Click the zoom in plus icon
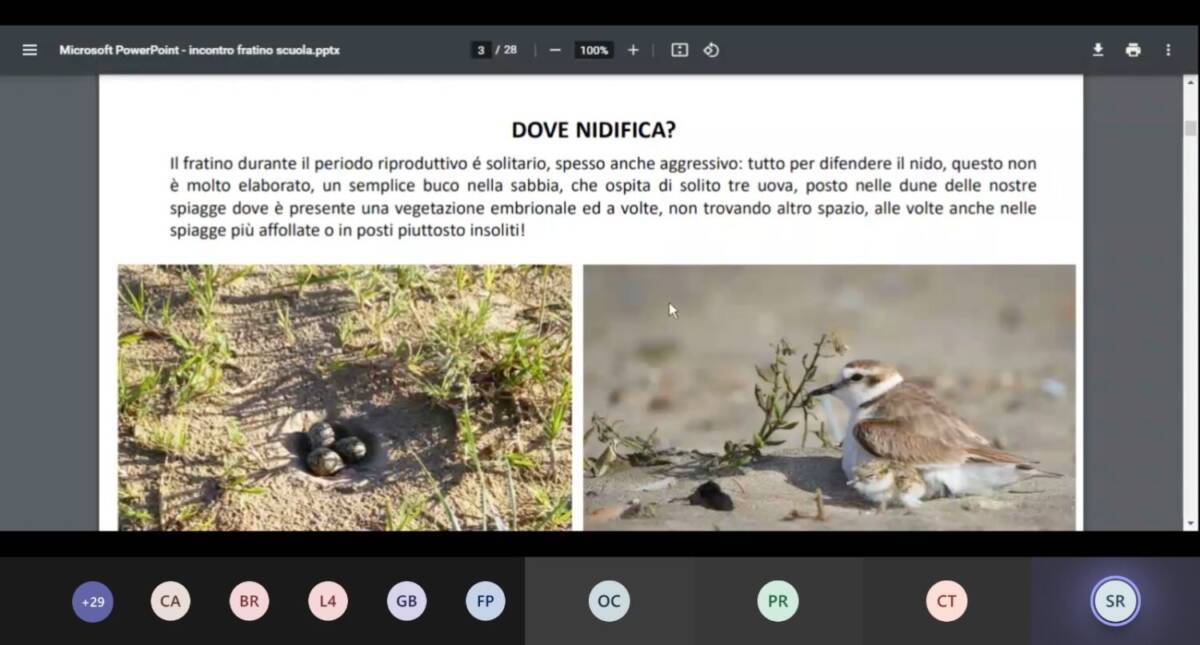The width and height of the screenshot is (1200, 645). [x=633, y=50]
